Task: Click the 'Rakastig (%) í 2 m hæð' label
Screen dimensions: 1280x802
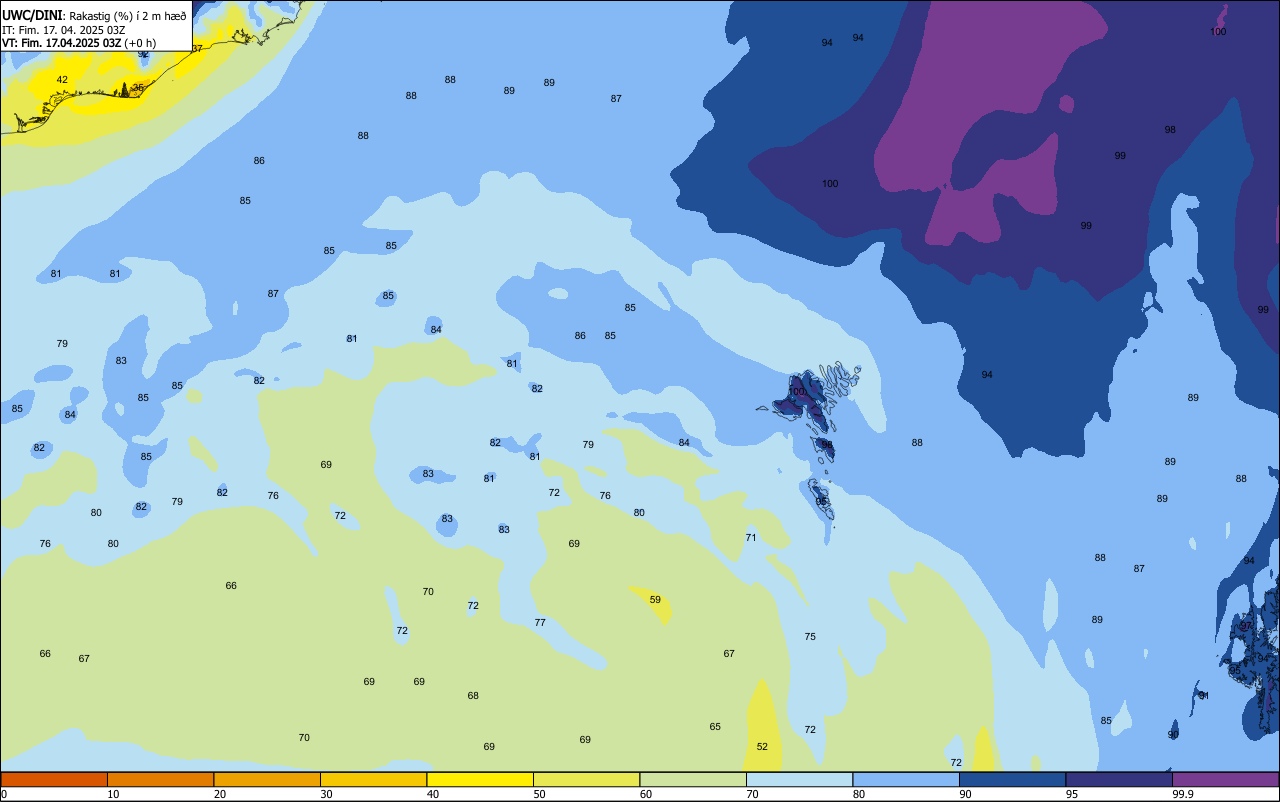Action: point(128,16)
